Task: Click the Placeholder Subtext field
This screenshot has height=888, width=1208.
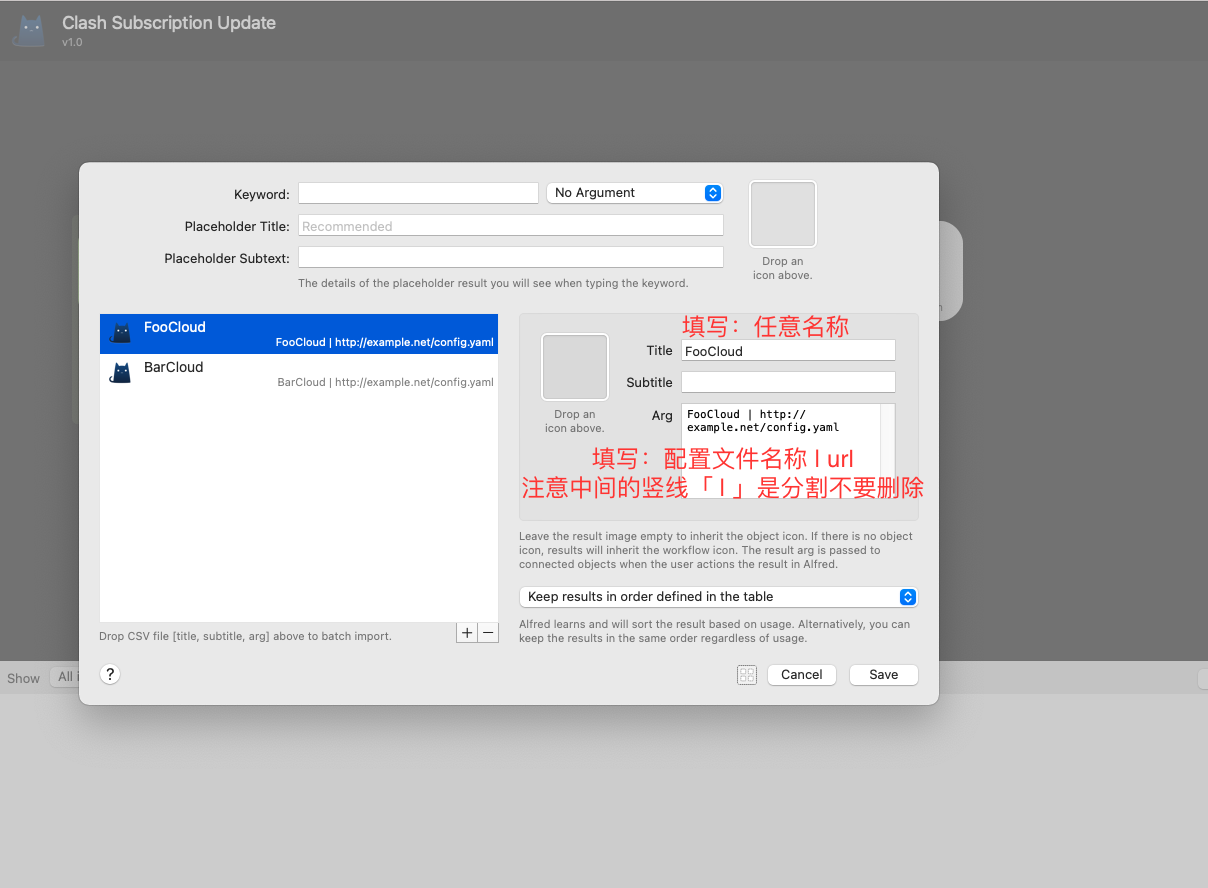Action: click(x=510, y=256)
